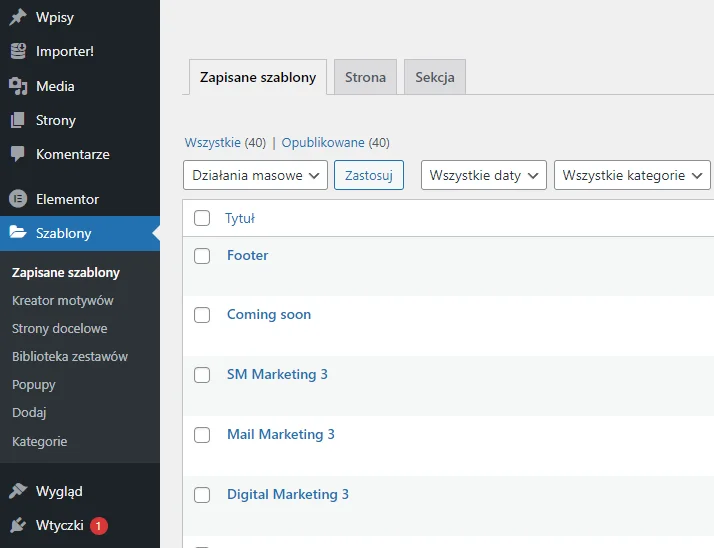
Task: Open the Digital Marketing 3 template
Action: click(x=288, y=494)
